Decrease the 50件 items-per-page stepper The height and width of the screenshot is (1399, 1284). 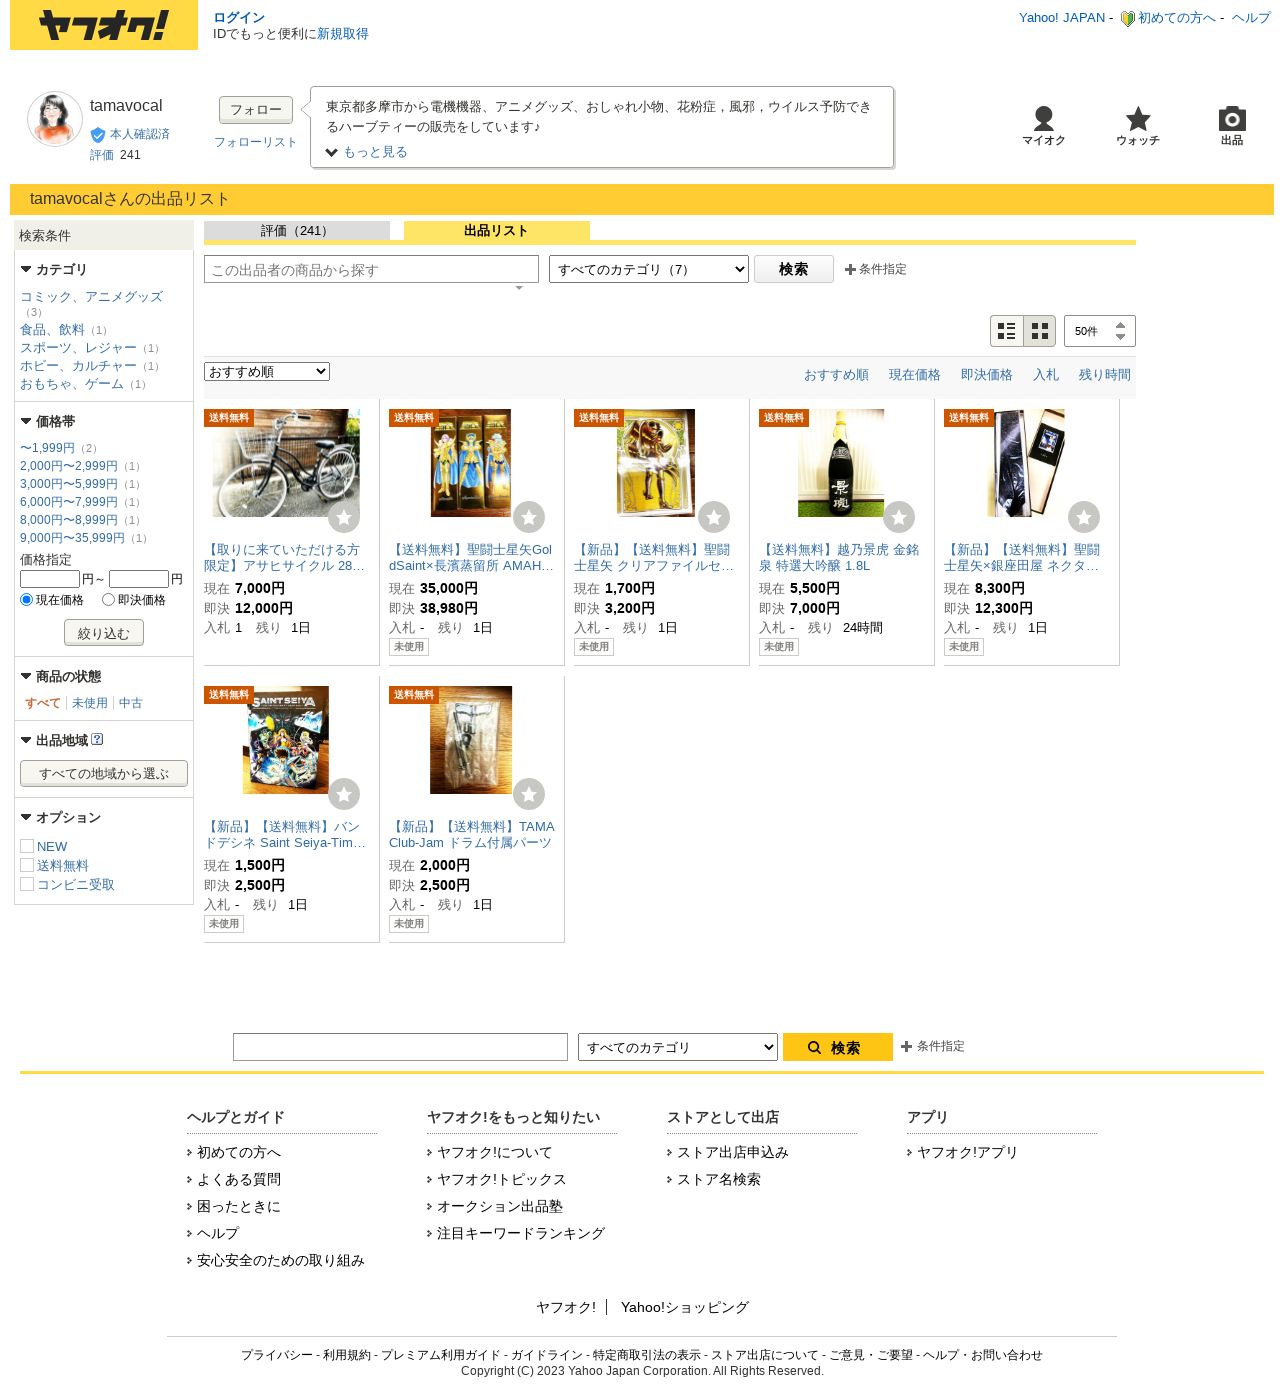coord(1121,337)
